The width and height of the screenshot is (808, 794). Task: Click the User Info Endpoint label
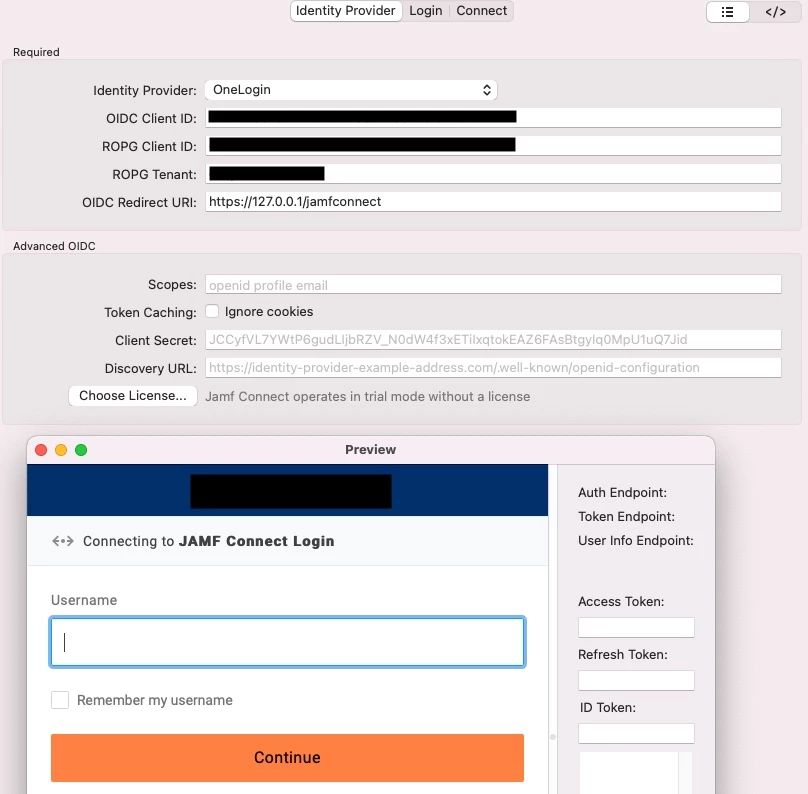click(x=636, y=540)
